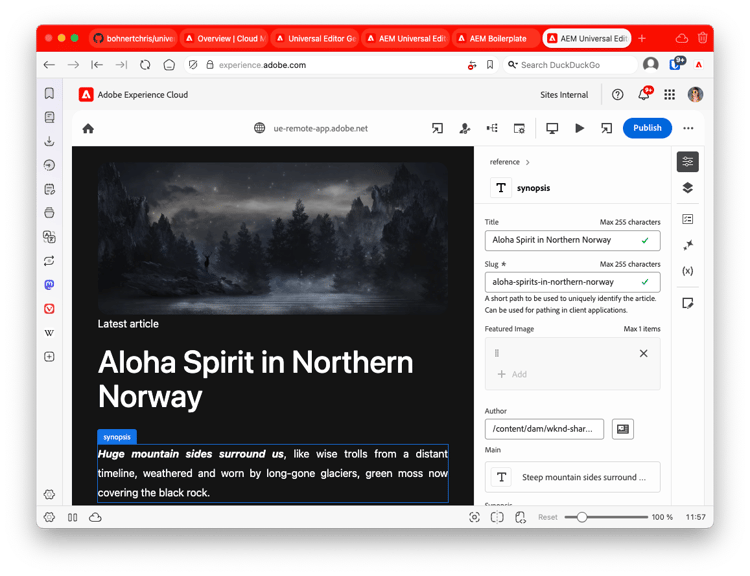Click the Aloha Spirit in Northern Norway heading
The width and height of the screenshot is (750, 576).
click(x=255, y=379)
